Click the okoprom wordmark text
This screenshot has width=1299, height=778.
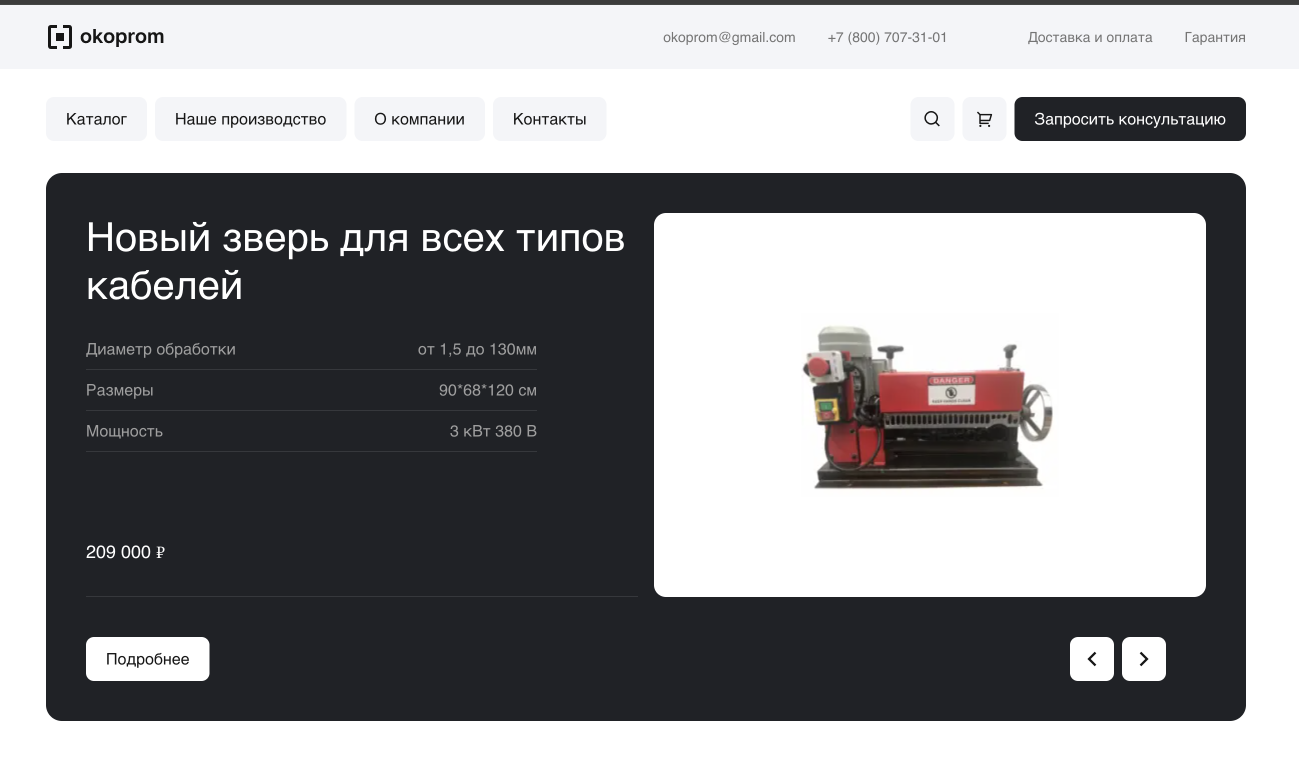click(122, 37)
